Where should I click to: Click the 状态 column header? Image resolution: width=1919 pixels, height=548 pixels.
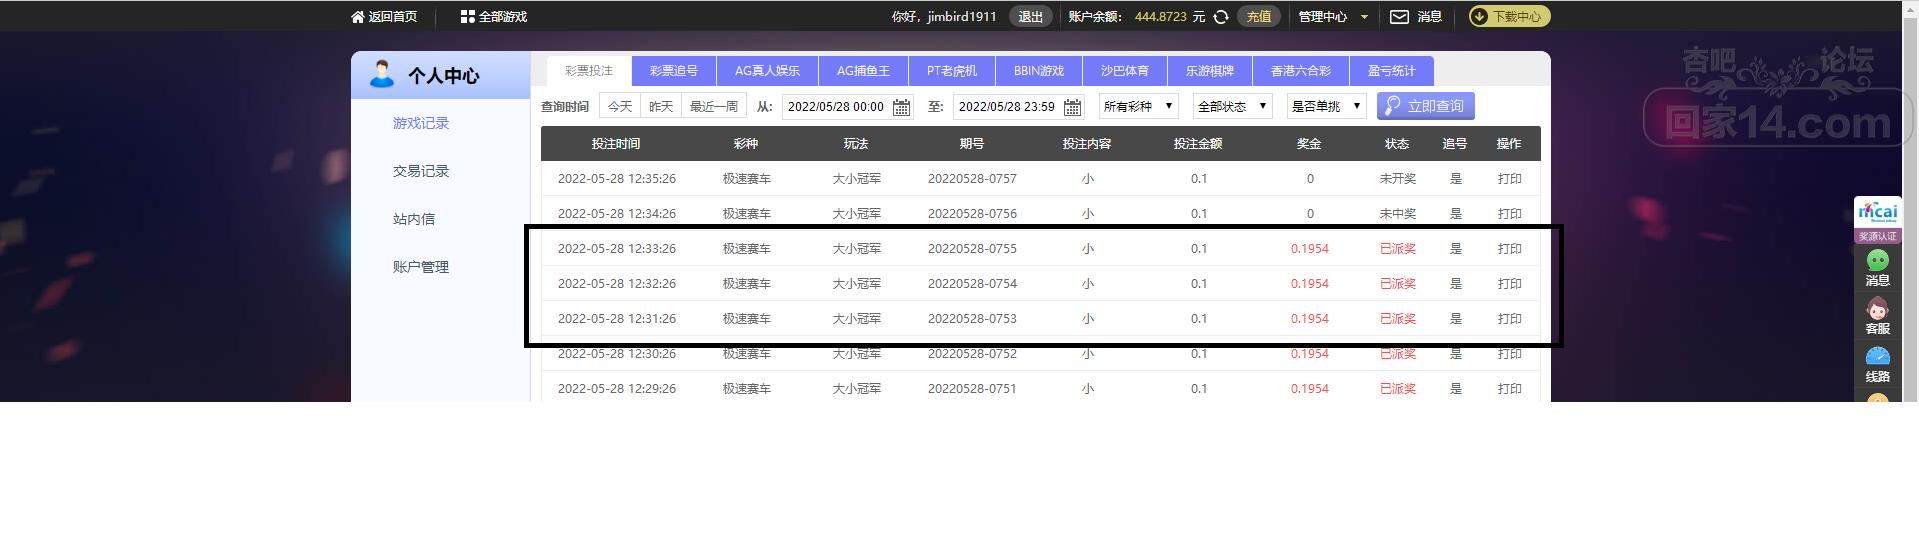click(1397, 144)
